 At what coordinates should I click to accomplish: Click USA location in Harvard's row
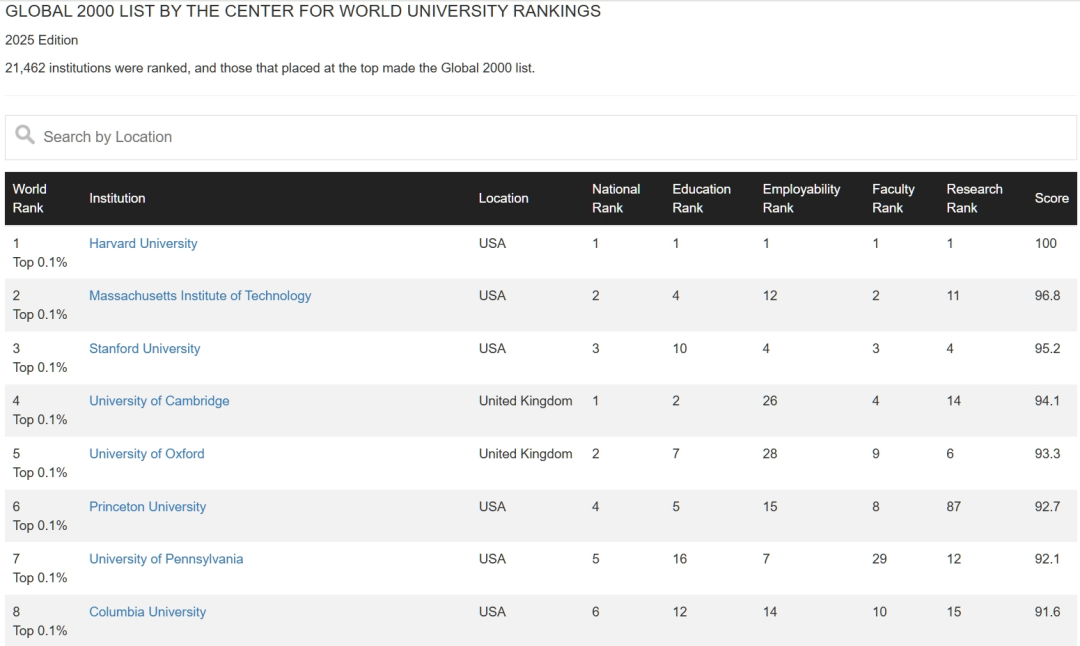(492, 243)
